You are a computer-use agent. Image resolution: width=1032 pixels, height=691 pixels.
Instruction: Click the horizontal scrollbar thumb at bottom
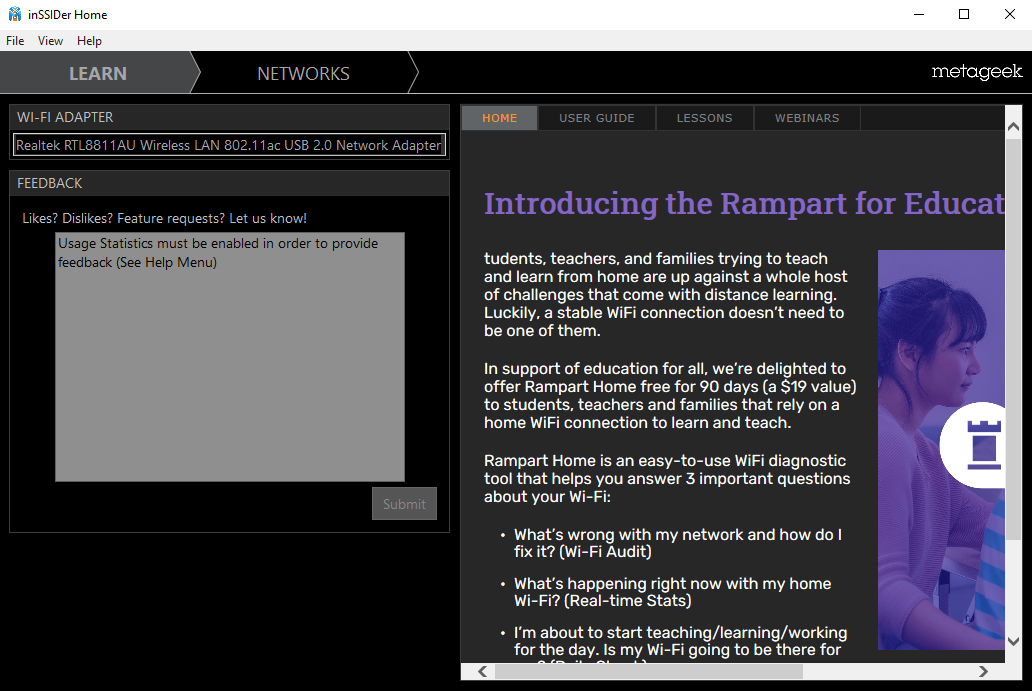click(648, 672)
